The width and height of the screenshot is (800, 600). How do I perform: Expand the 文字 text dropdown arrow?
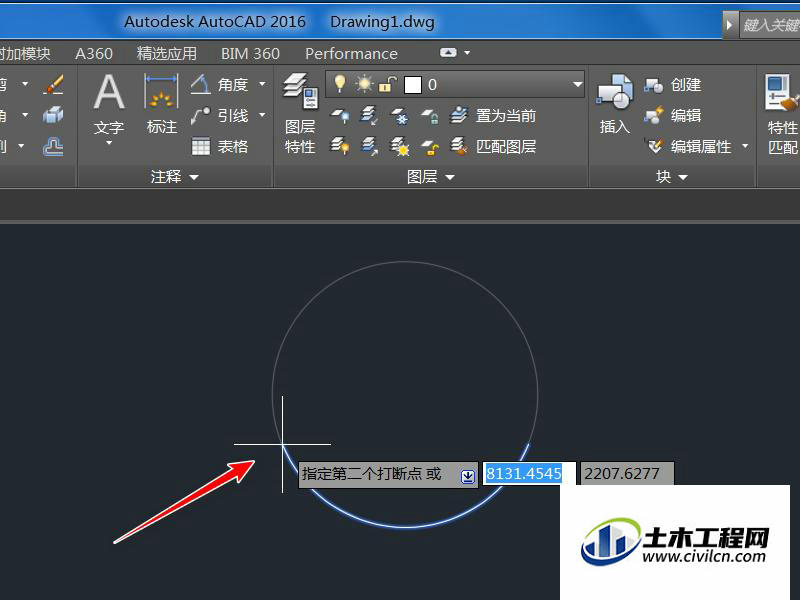tap(109, 143)
